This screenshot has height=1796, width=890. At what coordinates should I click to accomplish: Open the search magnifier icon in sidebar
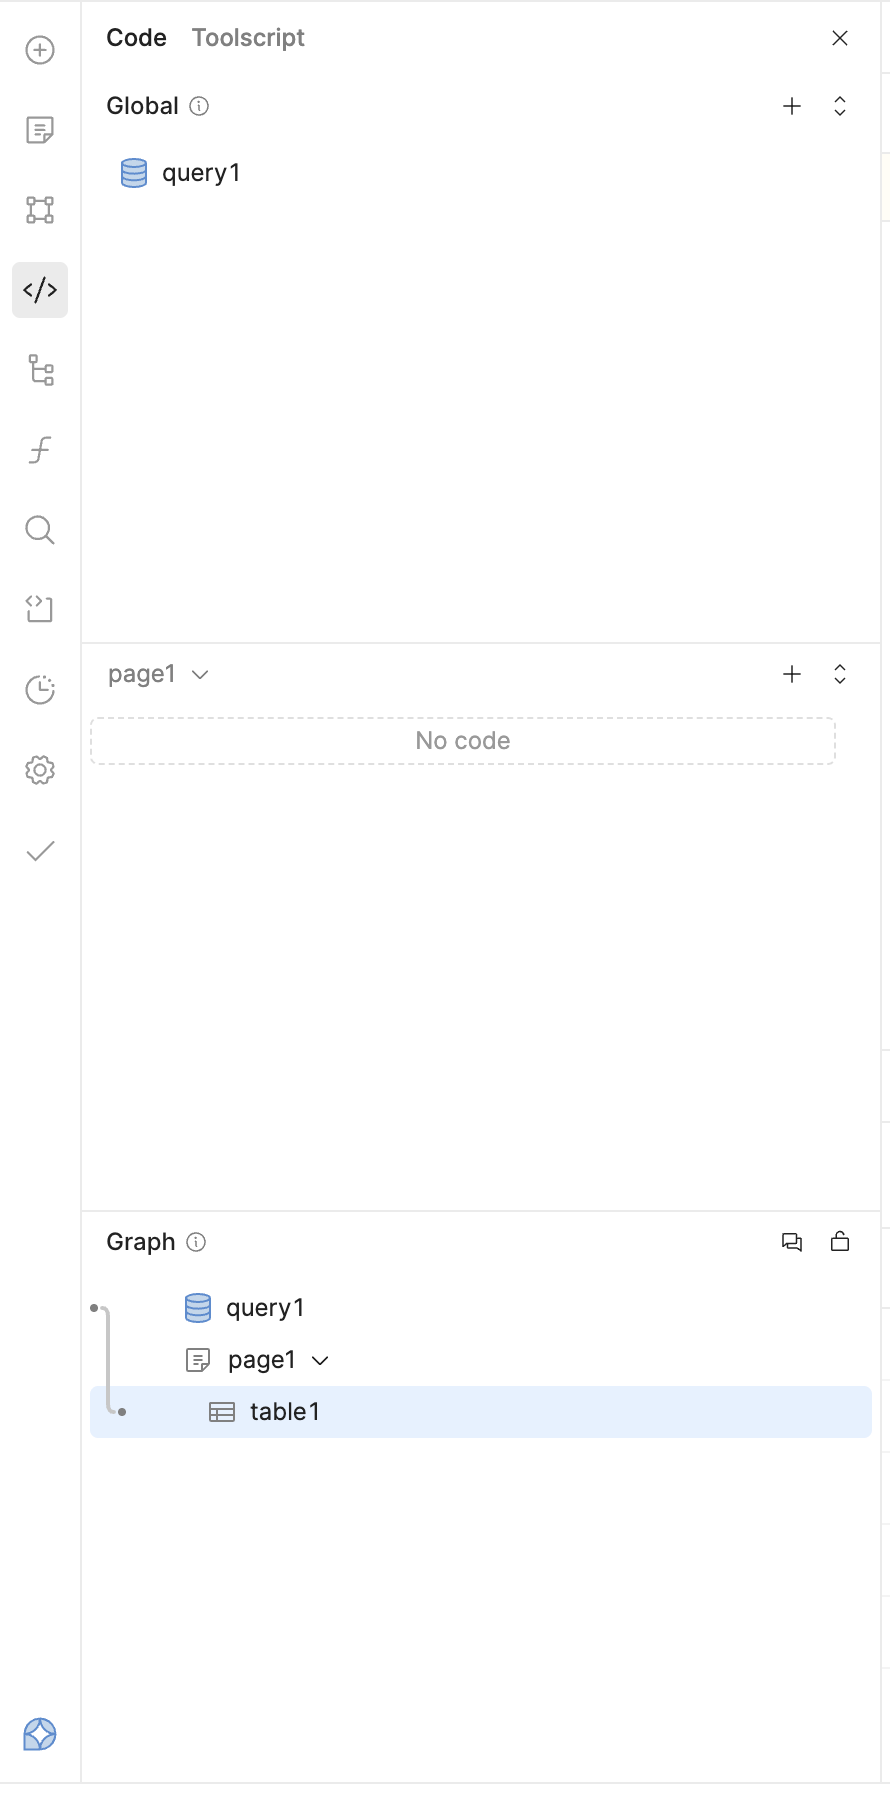click(40, 530)
